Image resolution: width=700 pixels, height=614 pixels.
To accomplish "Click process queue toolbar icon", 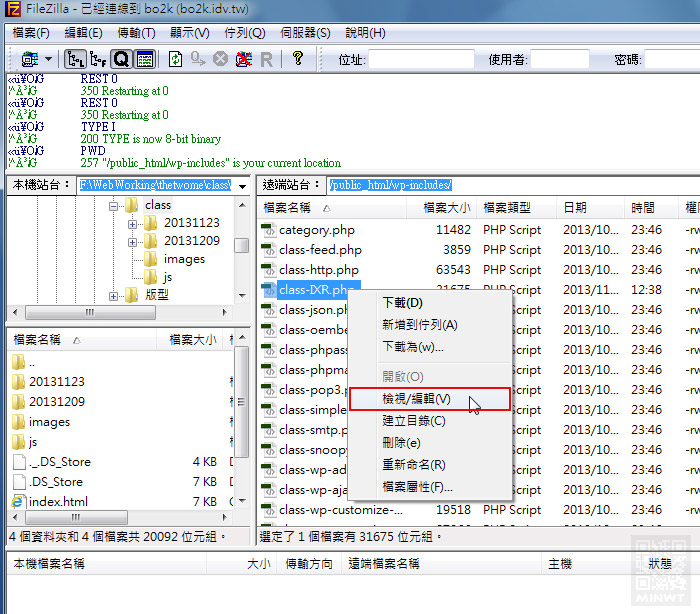I will [197, 59].
